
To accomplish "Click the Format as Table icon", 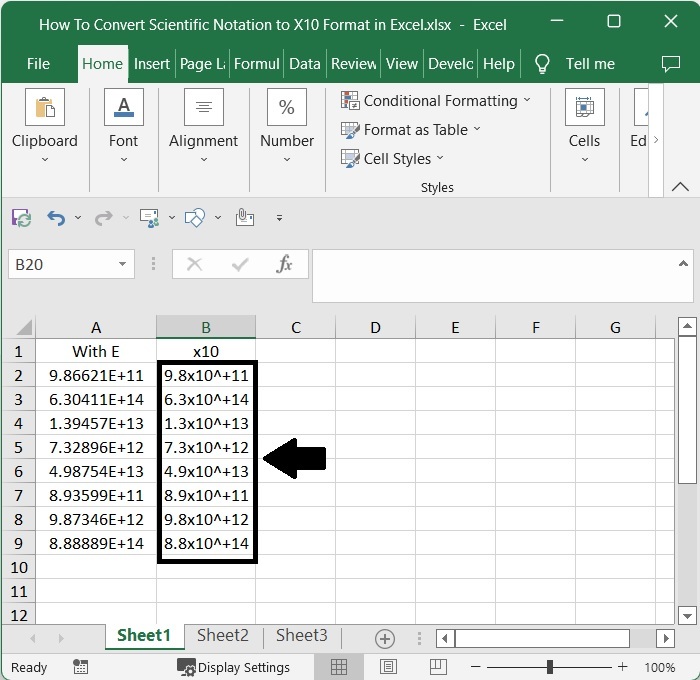I will 350,129.
